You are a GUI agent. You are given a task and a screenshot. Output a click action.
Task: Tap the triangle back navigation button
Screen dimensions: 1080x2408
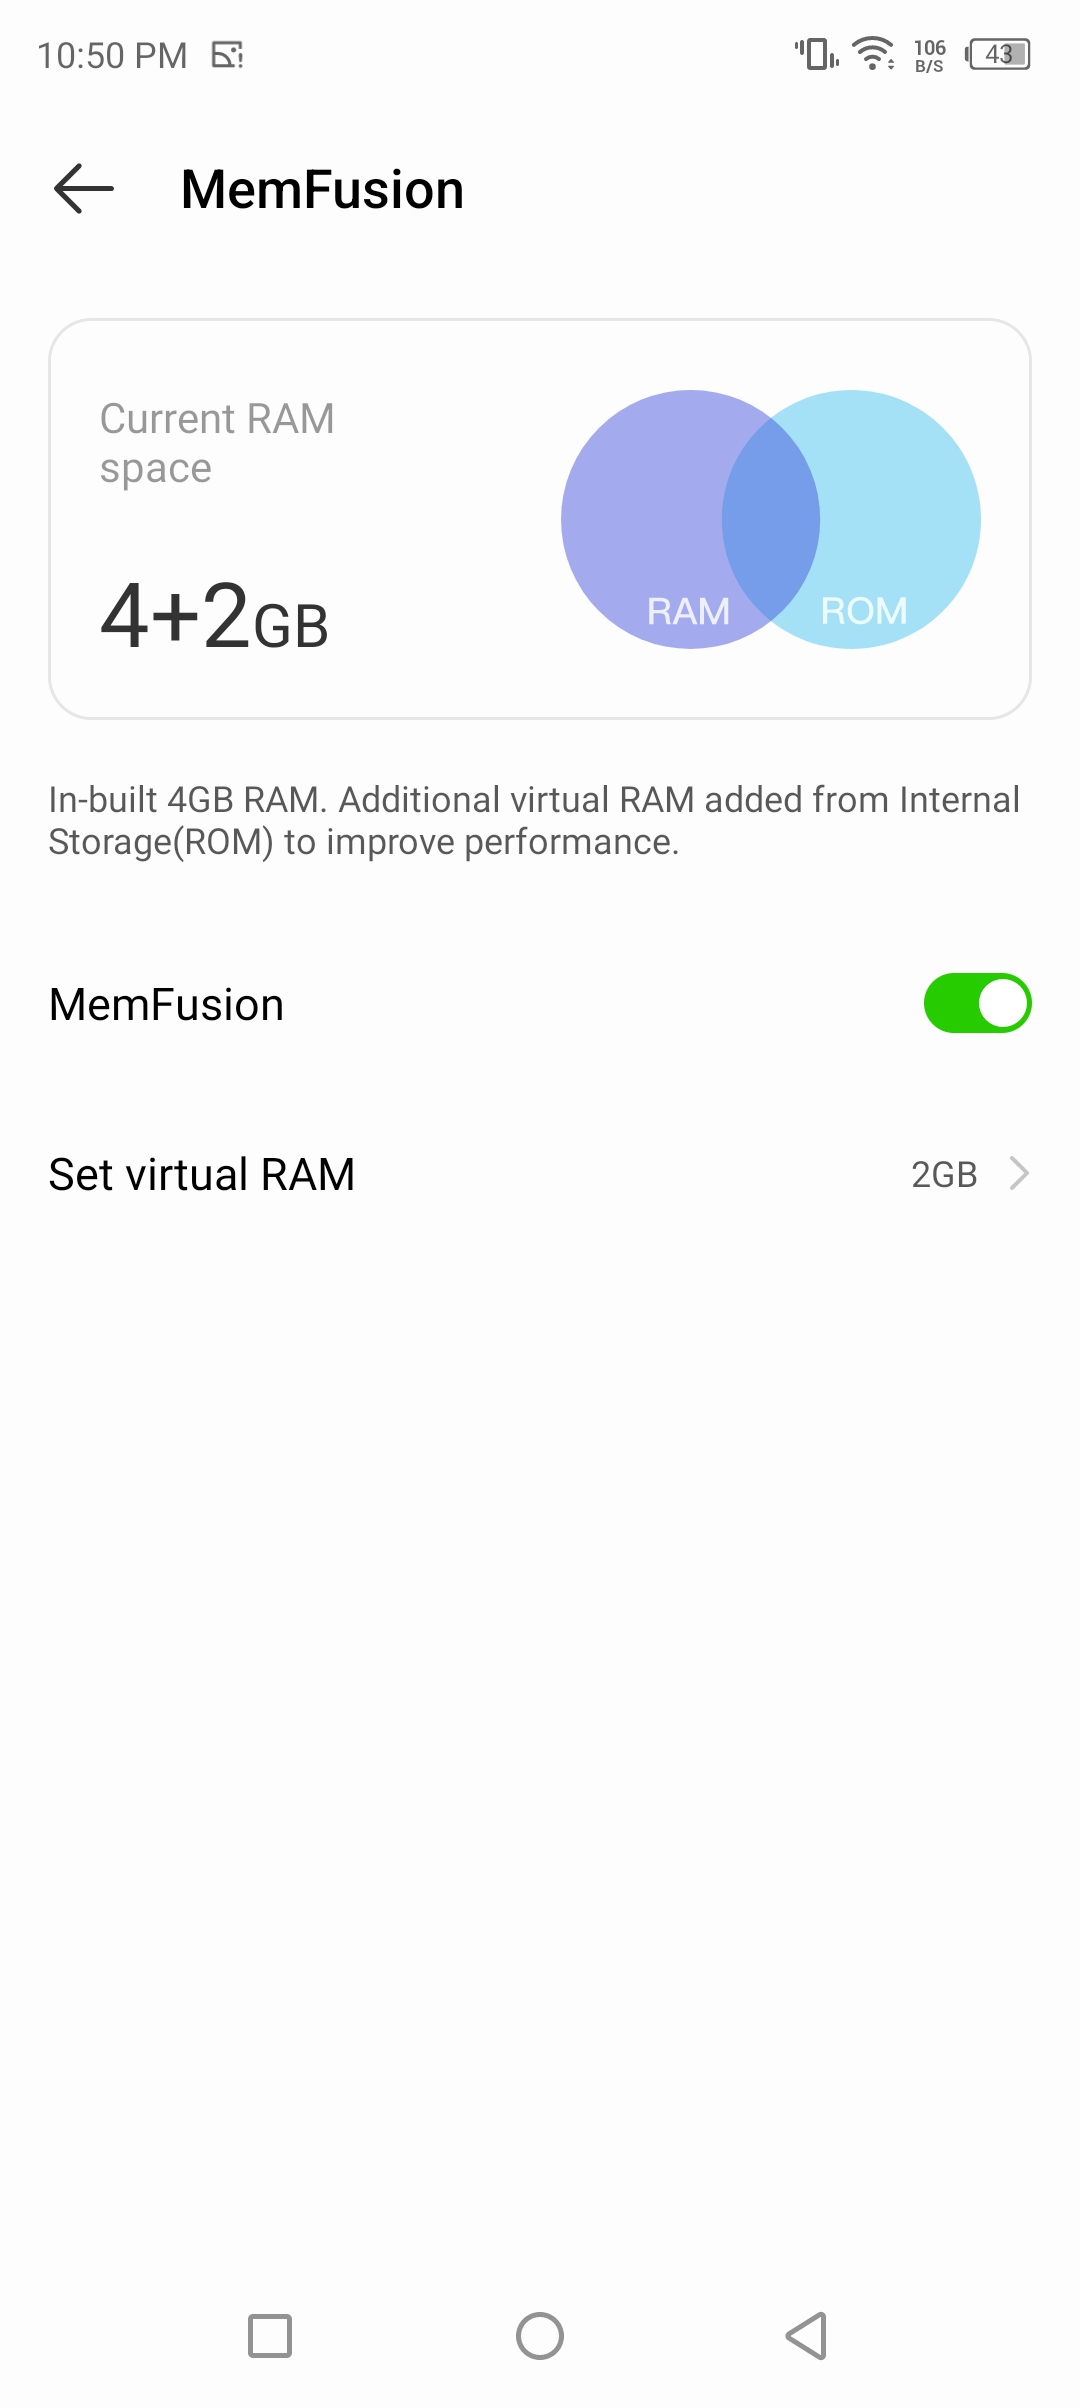coord(807,2336)
